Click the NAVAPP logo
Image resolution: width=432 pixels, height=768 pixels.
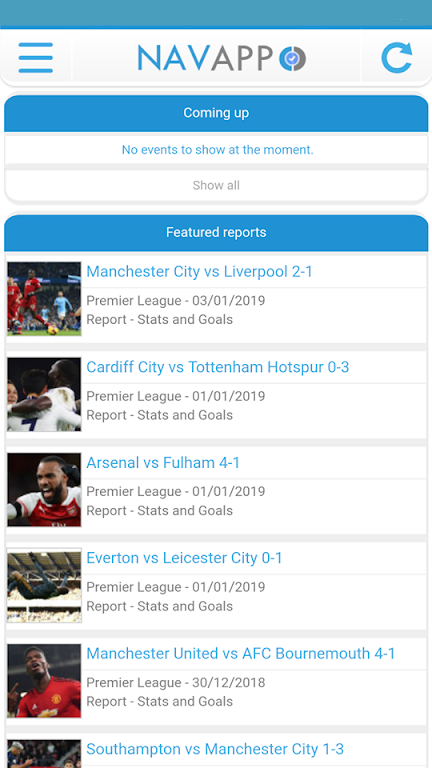(222, 58)
